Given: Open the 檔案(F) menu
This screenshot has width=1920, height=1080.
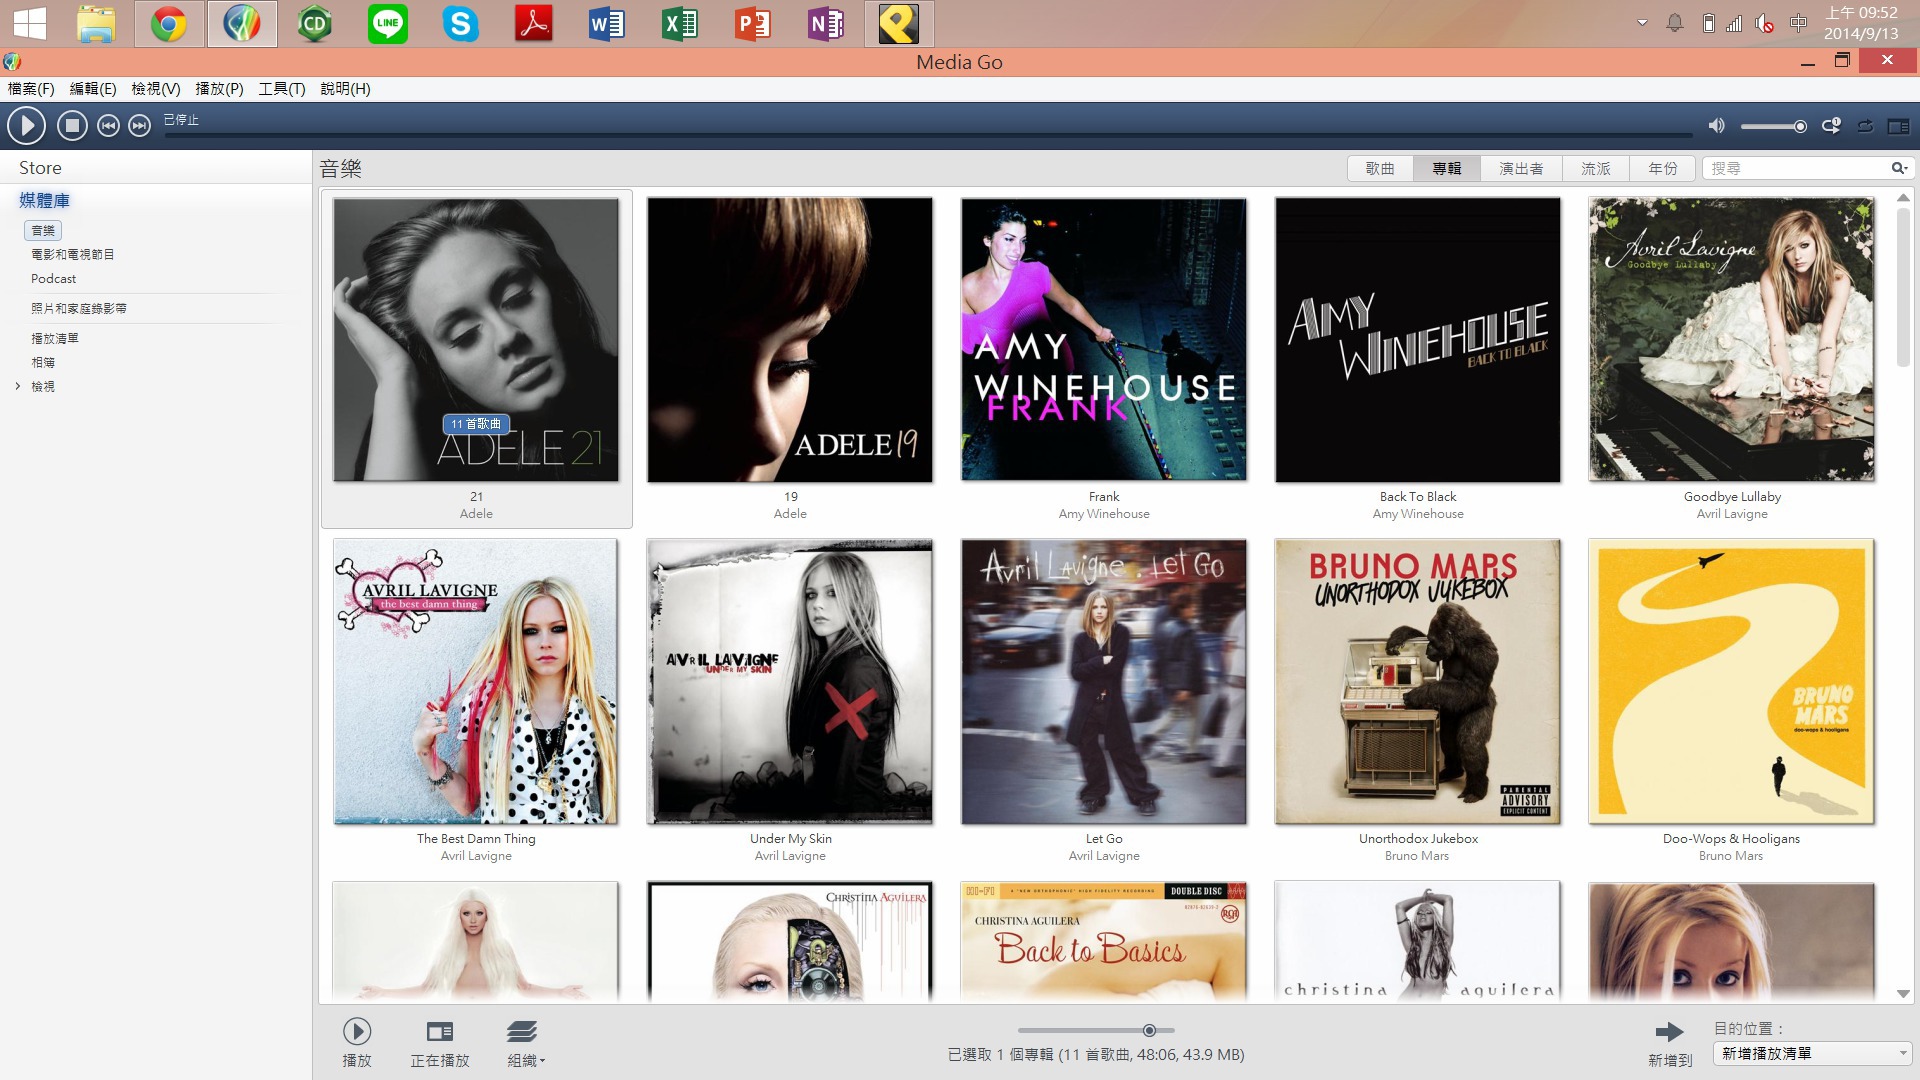Looking at the screenshot, I should (31, 89).
